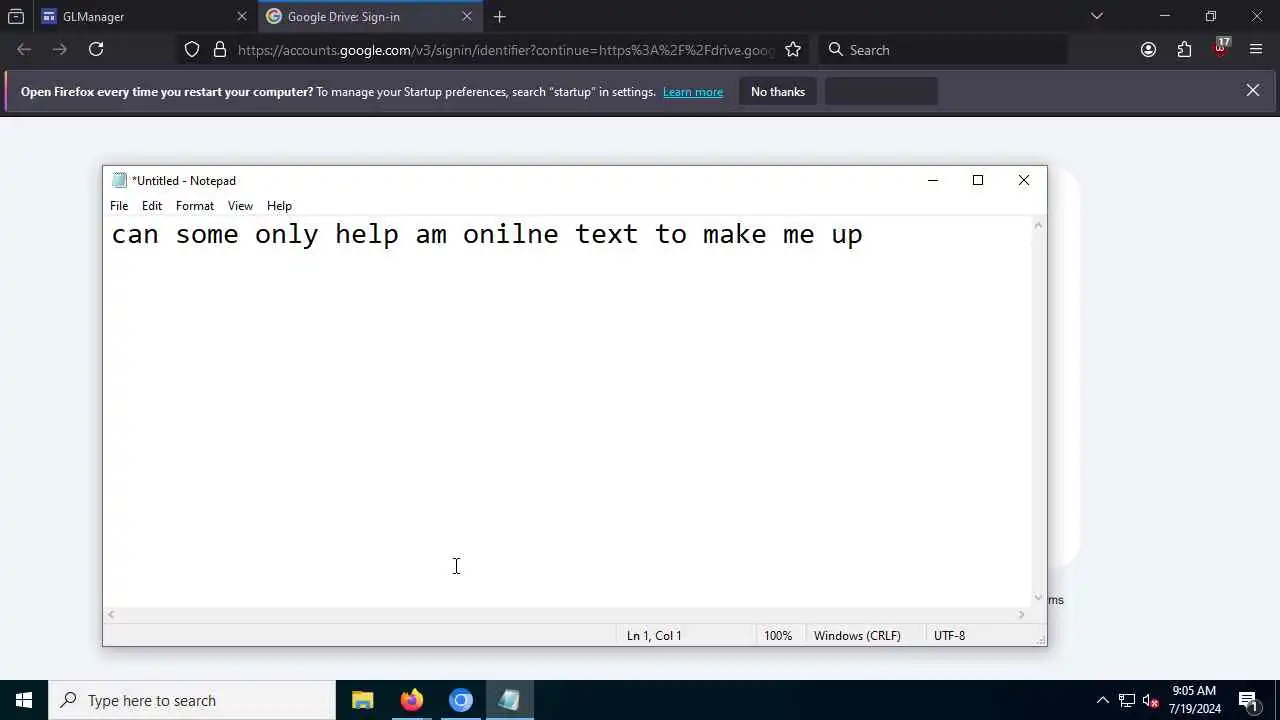Bookmark this page with the star icon
This screenshot has height=720, width=1280.
[x=793, y=49]
